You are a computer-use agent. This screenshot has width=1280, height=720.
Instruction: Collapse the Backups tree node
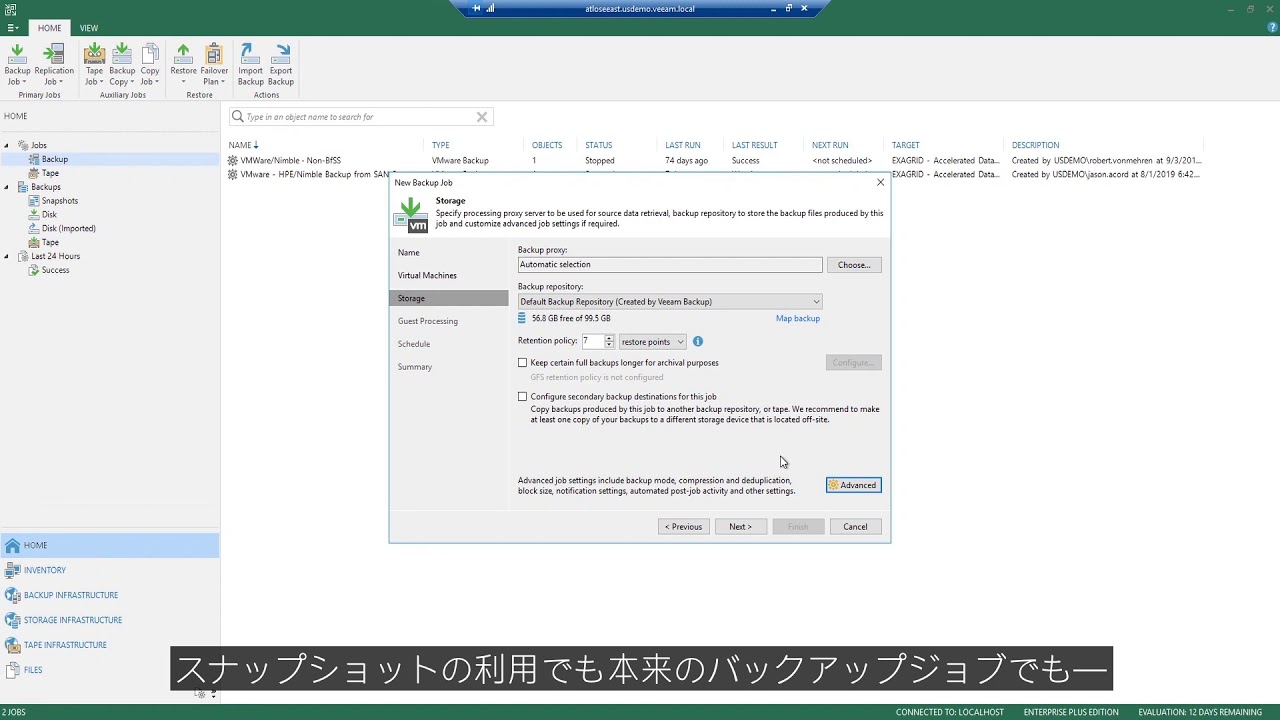tap(7, 187)
